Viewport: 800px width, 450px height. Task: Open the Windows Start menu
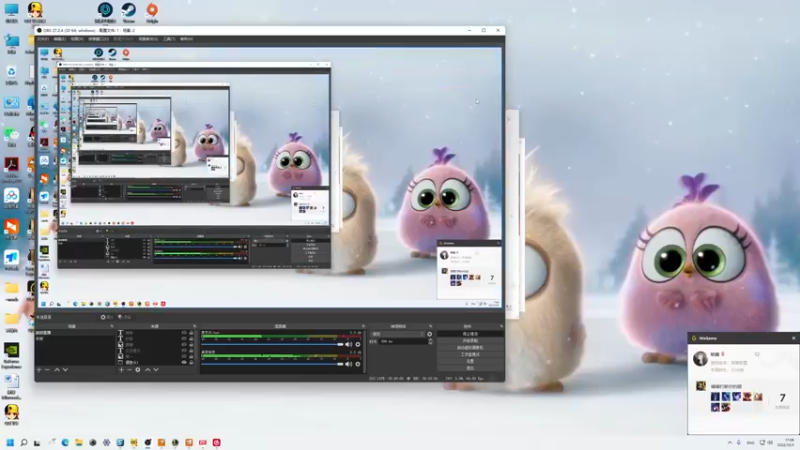tap(10, 442)
